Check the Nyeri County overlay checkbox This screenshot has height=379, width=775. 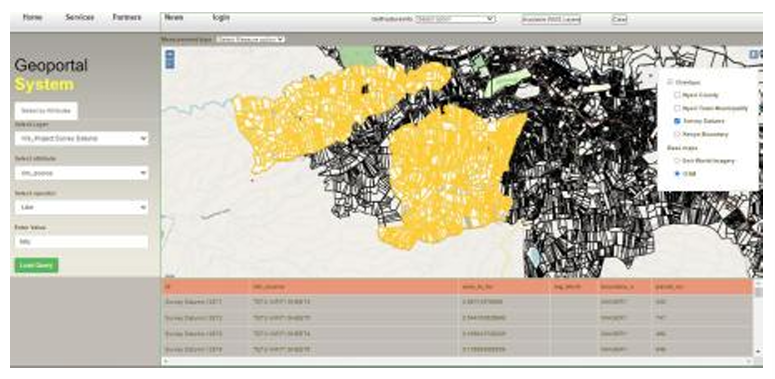pos(677,95)
